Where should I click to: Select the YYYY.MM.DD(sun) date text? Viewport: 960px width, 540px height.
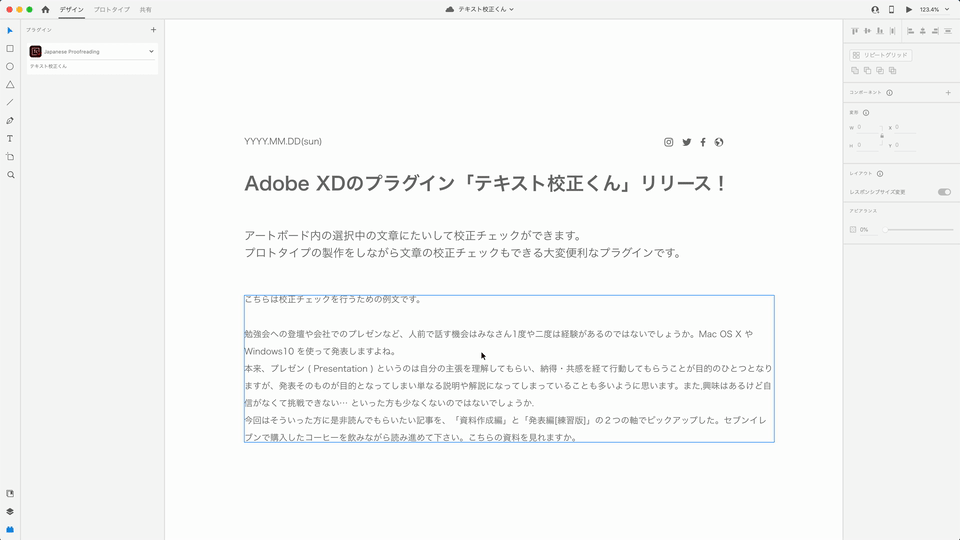(x=283, y=141)
